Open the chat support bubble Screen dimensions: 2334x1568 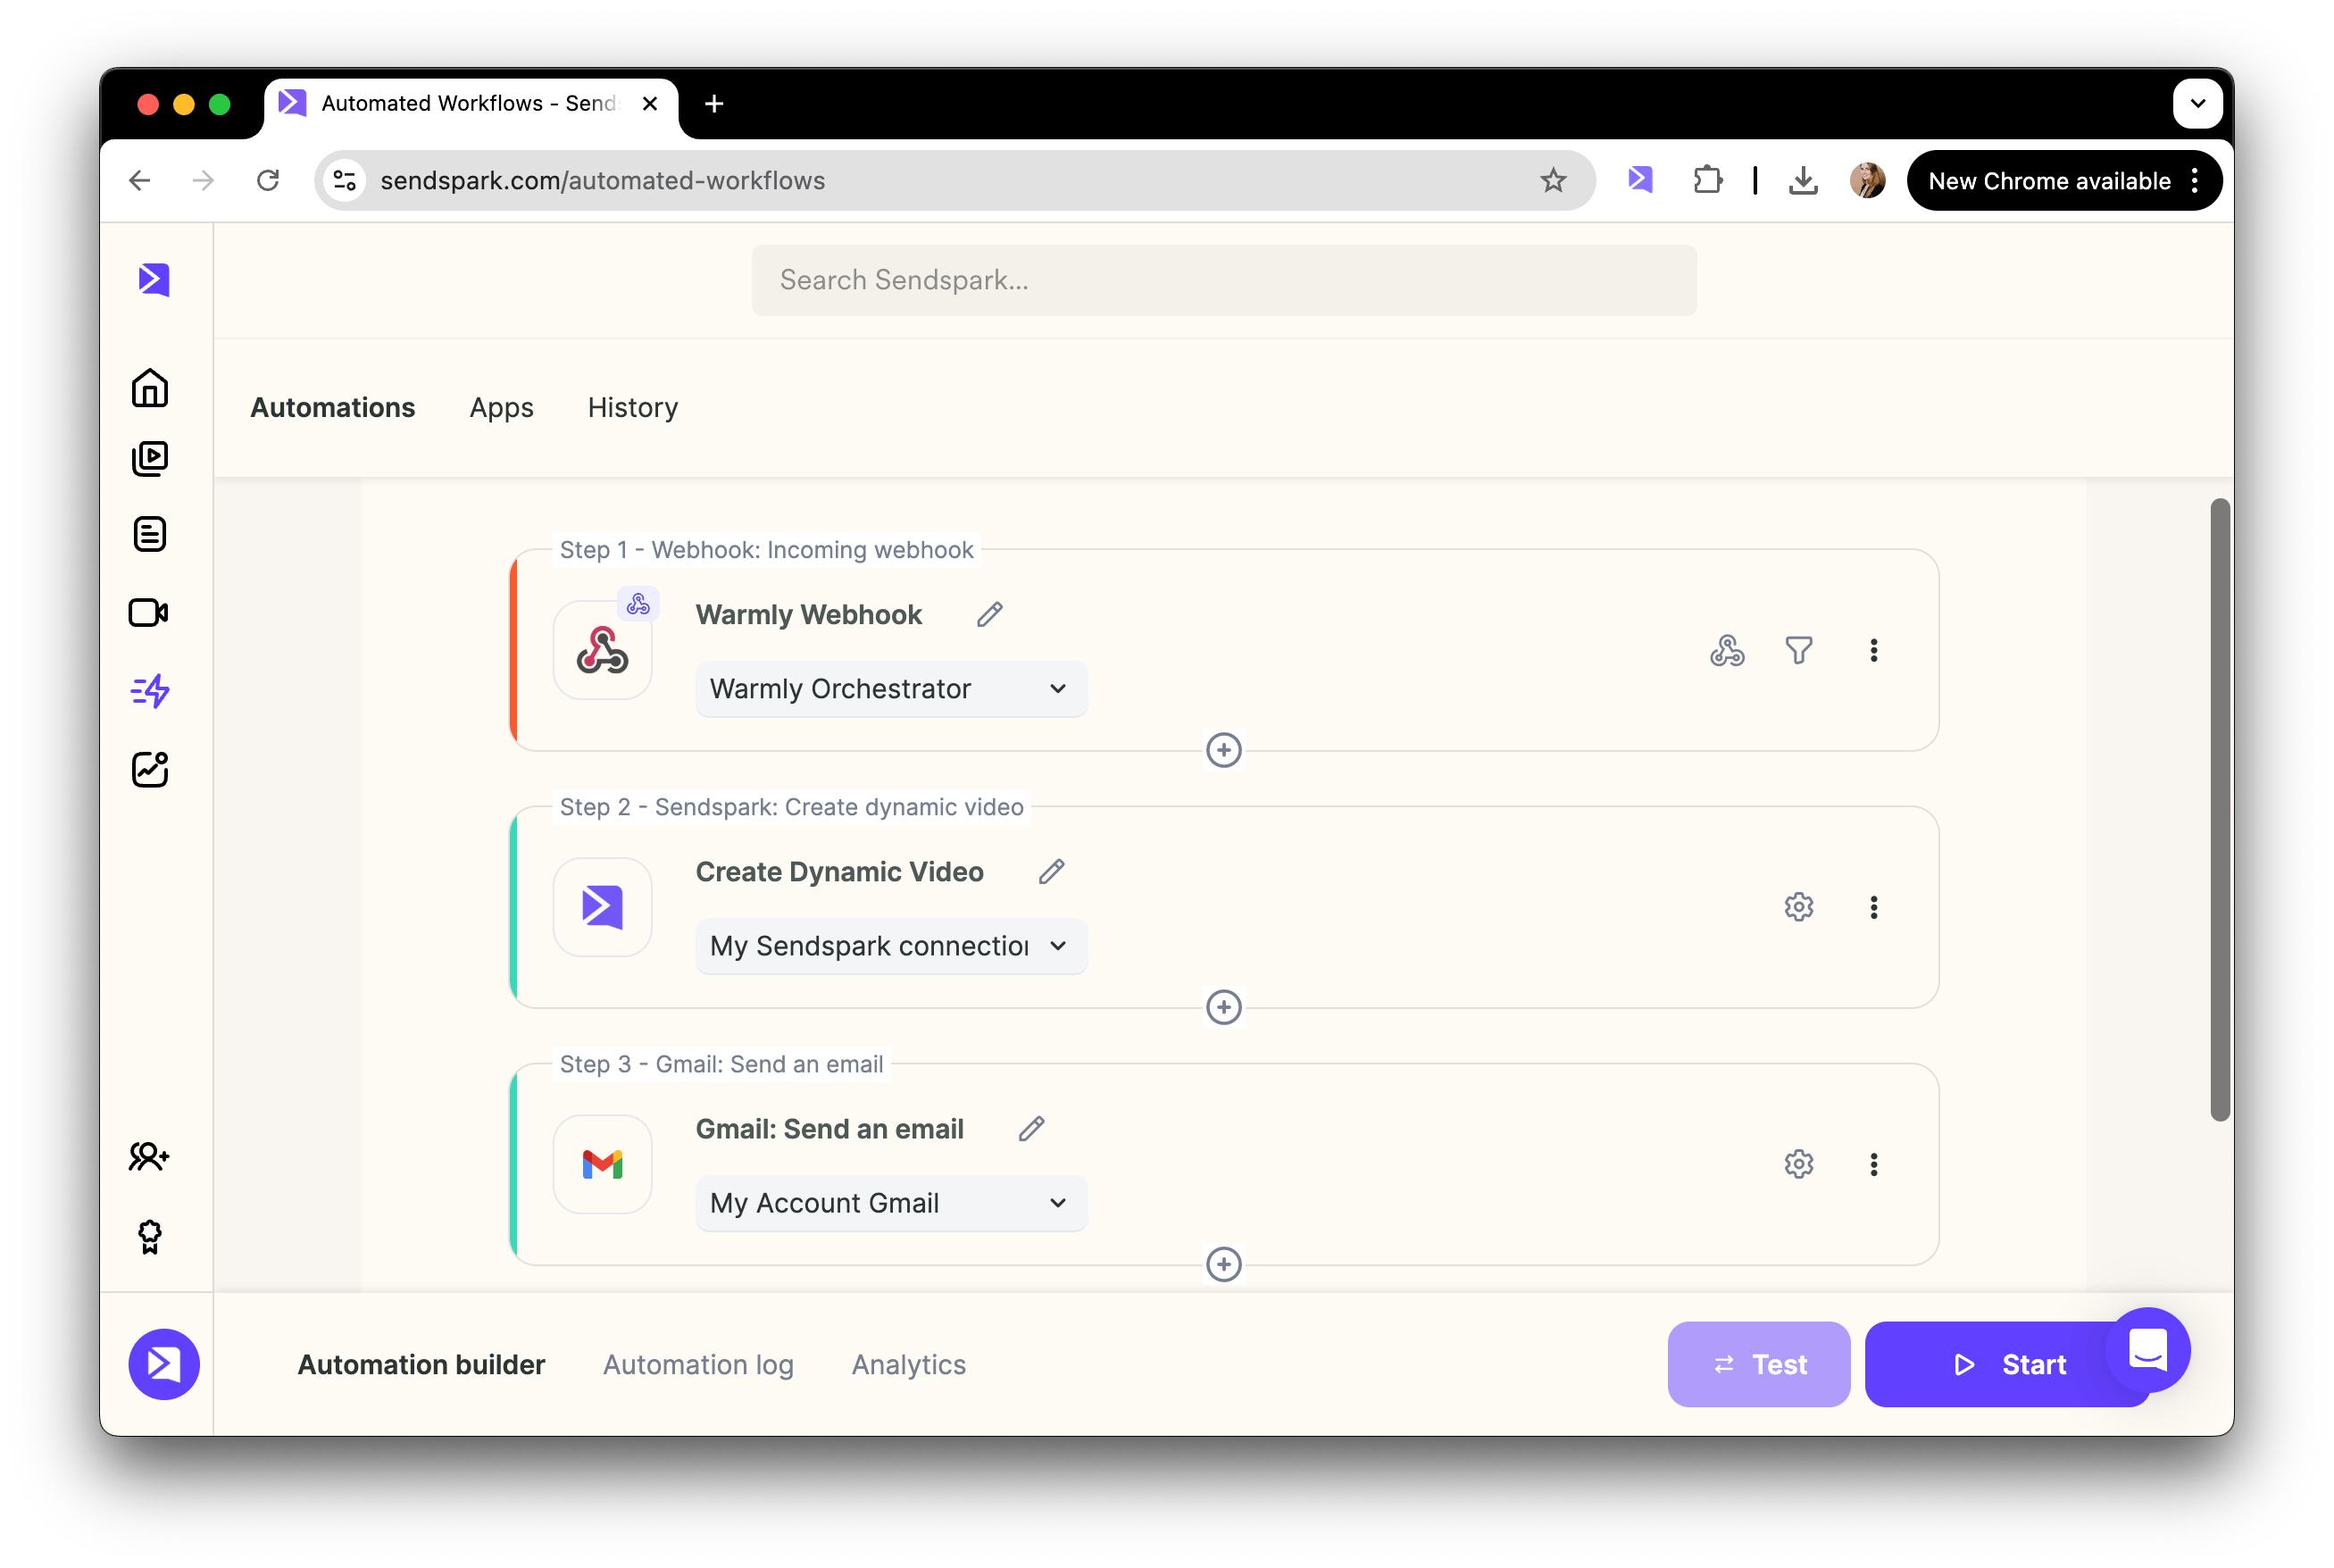pyautogui.click(x=2147, y=1350)
